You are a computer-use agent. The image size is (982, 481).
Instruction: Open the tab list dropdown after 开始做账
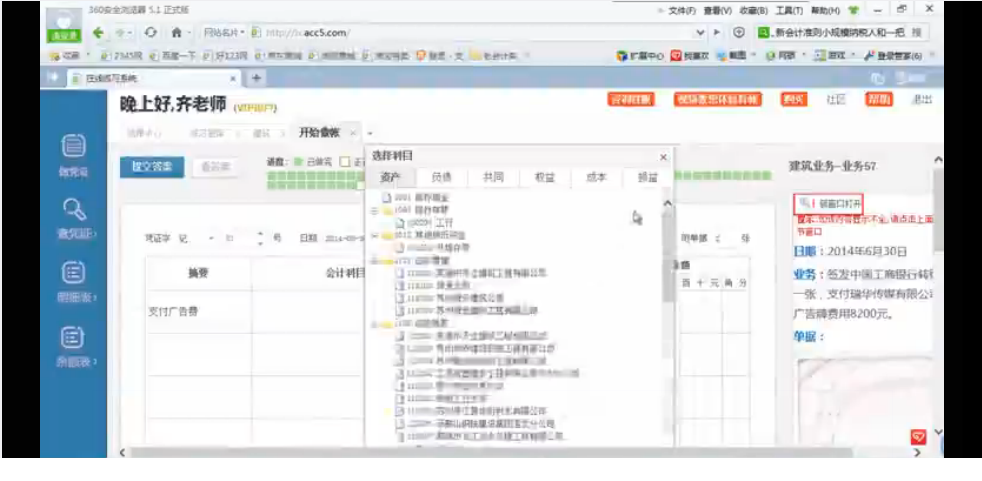click(370, 133)
